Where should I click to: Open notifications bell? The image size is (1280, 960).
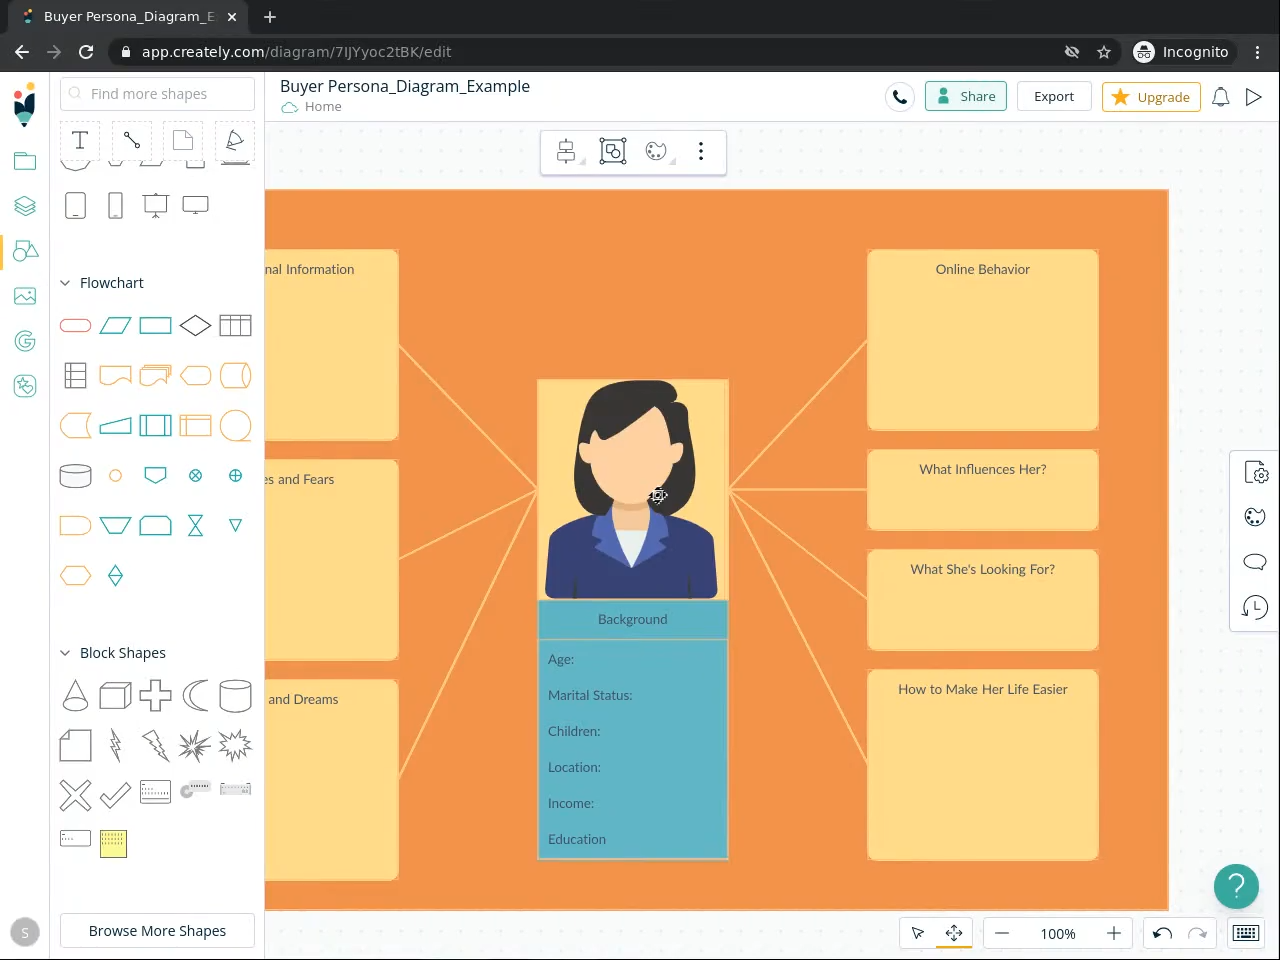(x=1220, y=97)
